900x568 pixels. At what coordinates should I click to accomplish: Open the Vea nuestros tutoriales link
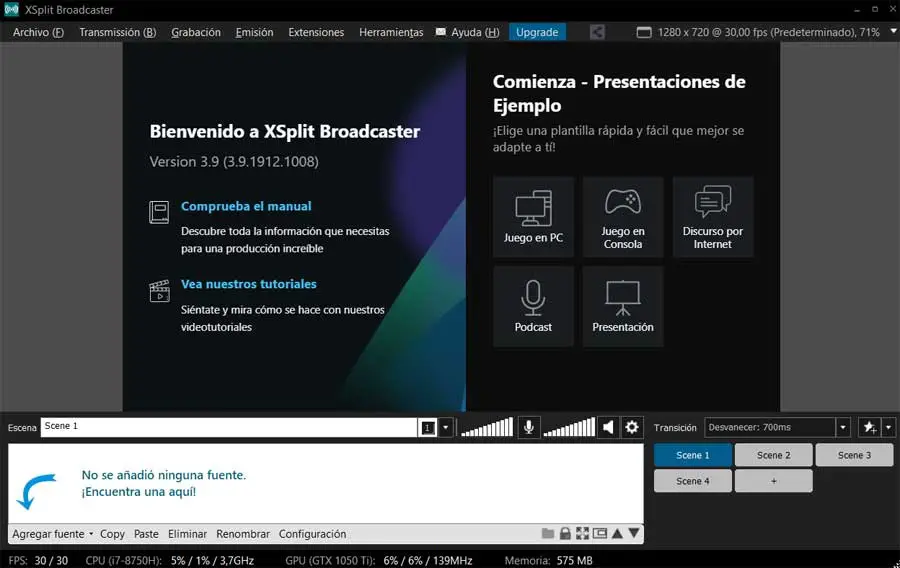249,283
